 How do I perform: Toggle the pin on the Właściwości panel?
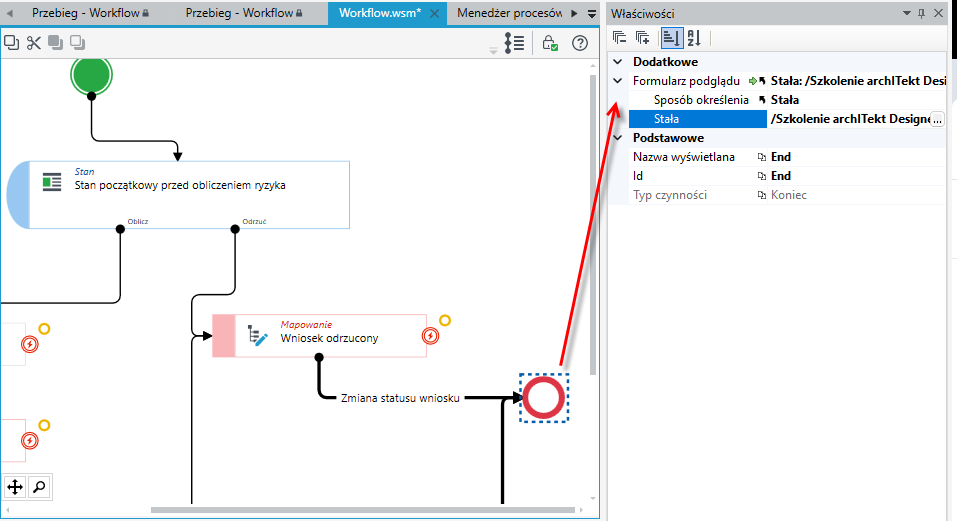[x=922, y=13]
